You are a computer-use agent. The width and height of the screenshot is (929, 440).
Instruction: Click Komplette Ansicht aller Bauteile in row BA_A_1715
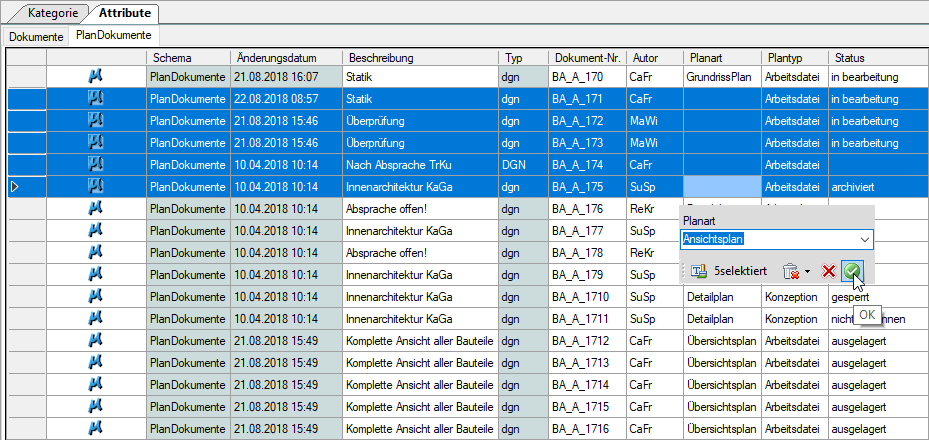421,406
